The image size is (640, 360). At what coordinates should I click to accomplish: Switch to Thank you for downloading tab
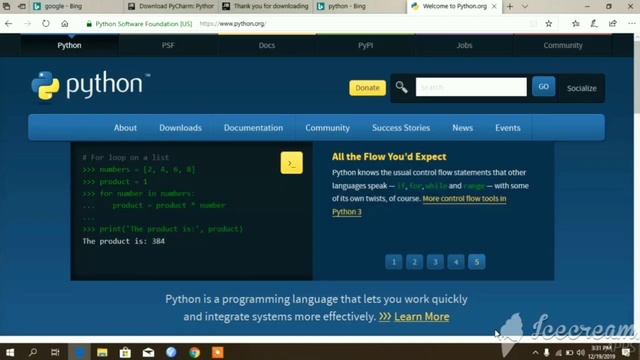266,6
